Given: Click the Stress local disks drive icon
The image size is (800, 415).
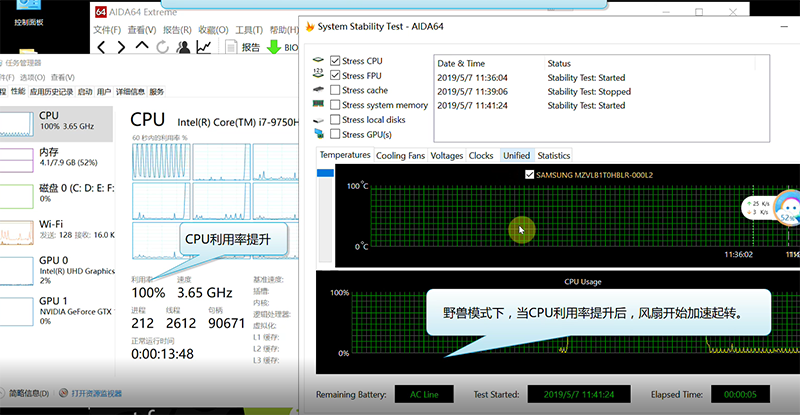Looking at the screenshot, I should [x=318, y=120].
